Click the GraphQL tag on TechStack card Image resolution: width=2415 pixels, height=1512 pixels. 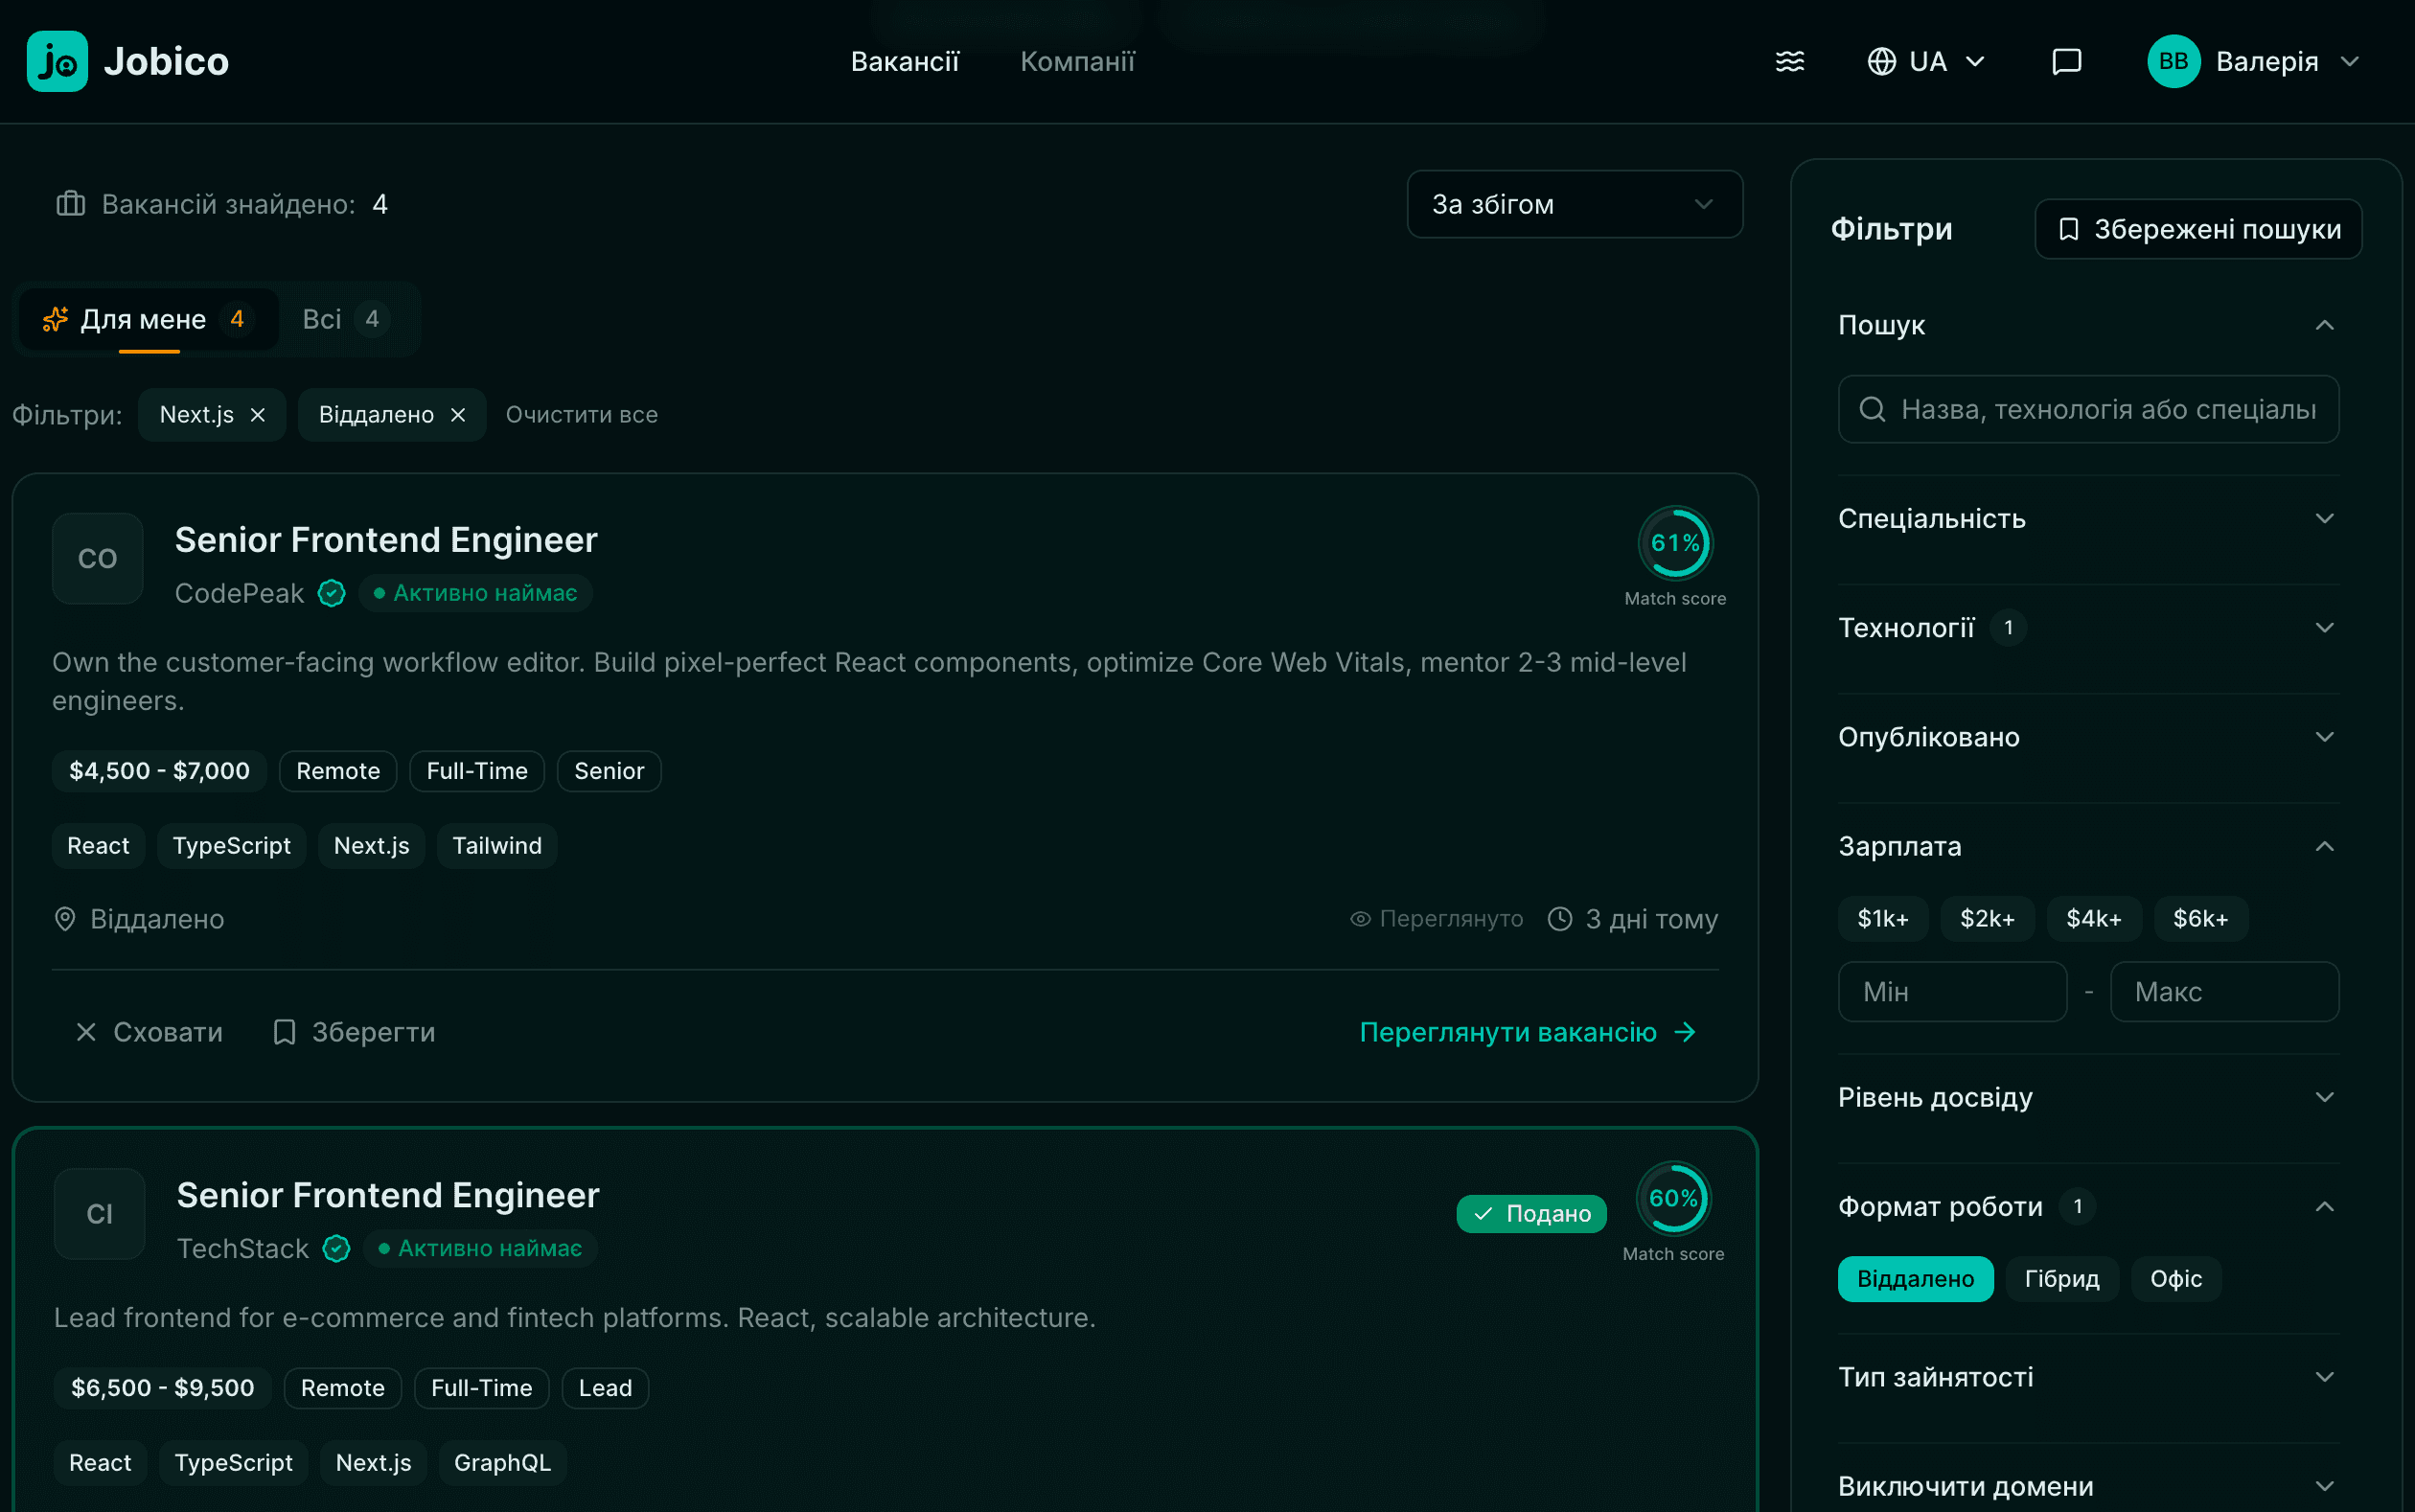pos(502,1463)
